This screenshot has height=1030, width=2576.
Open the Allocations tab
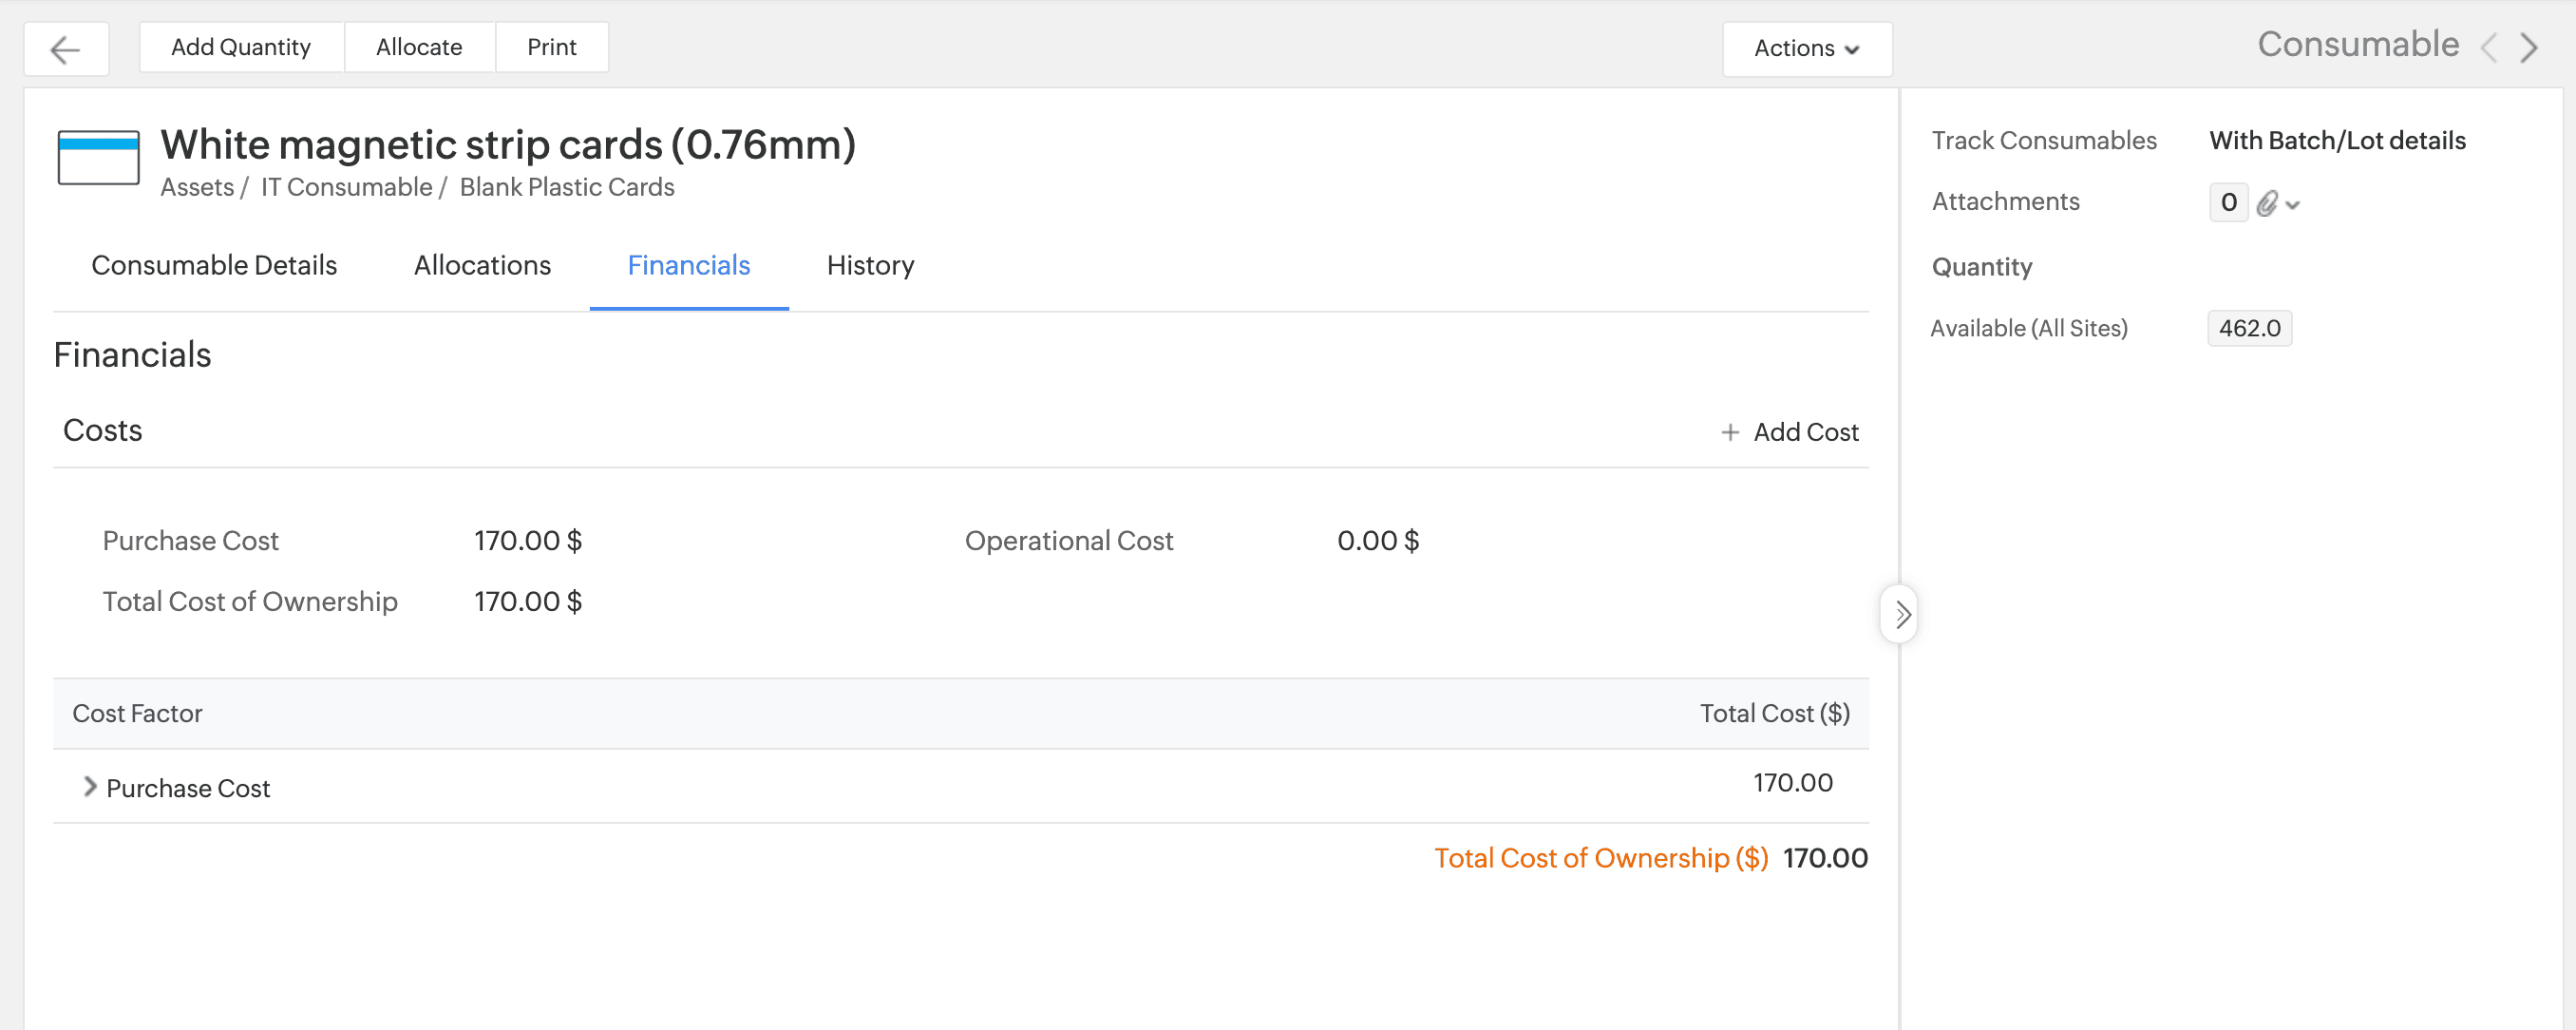[482, 265]
